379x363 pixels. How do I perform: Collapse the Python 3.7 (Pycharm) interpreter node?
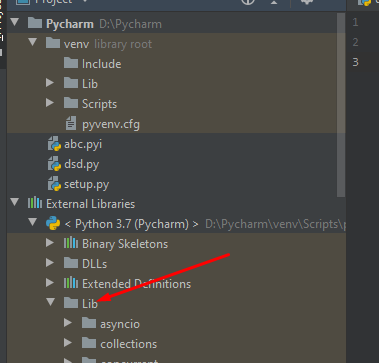click(x=33, y=223)
